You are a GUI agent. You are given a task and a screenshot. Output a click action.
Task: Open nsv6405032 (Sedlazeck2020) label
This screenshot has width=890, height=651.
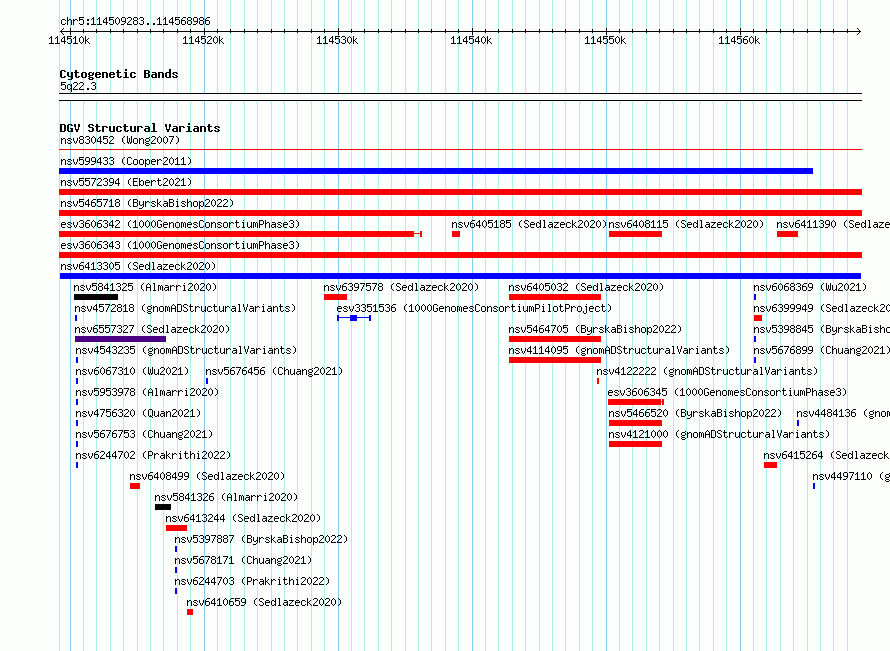coord(586,287)
